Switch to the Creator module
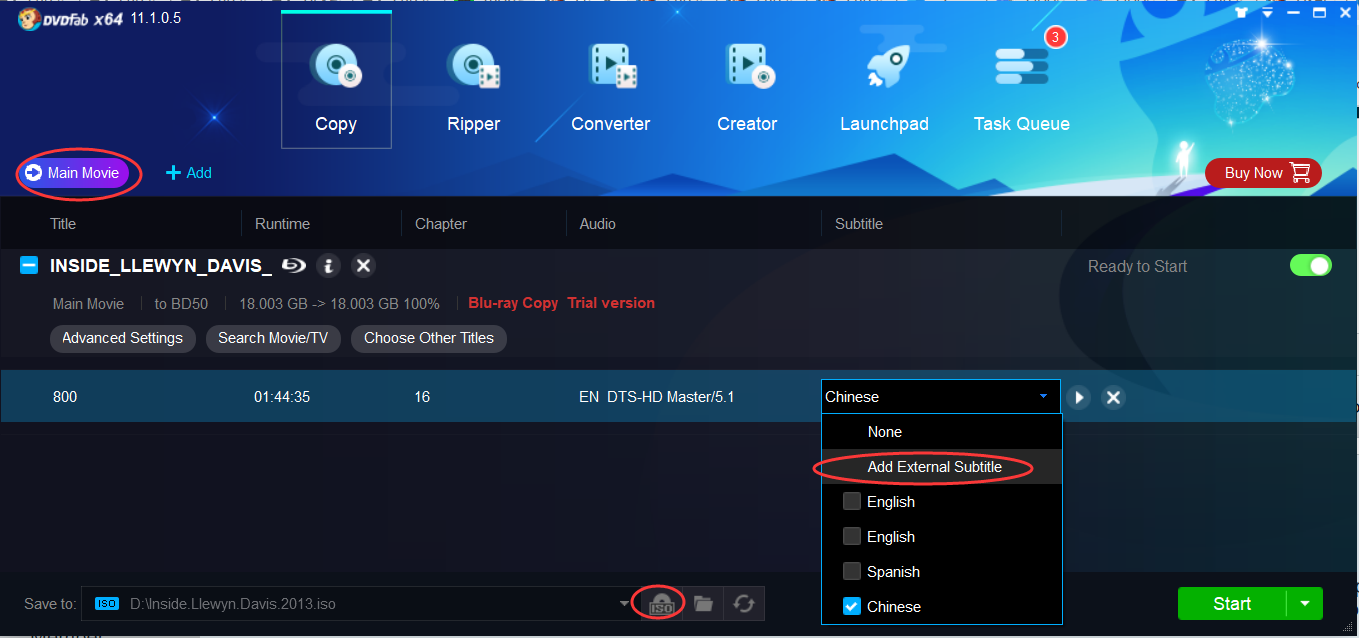Screen dimensions: 1359x638 (747, 88)
